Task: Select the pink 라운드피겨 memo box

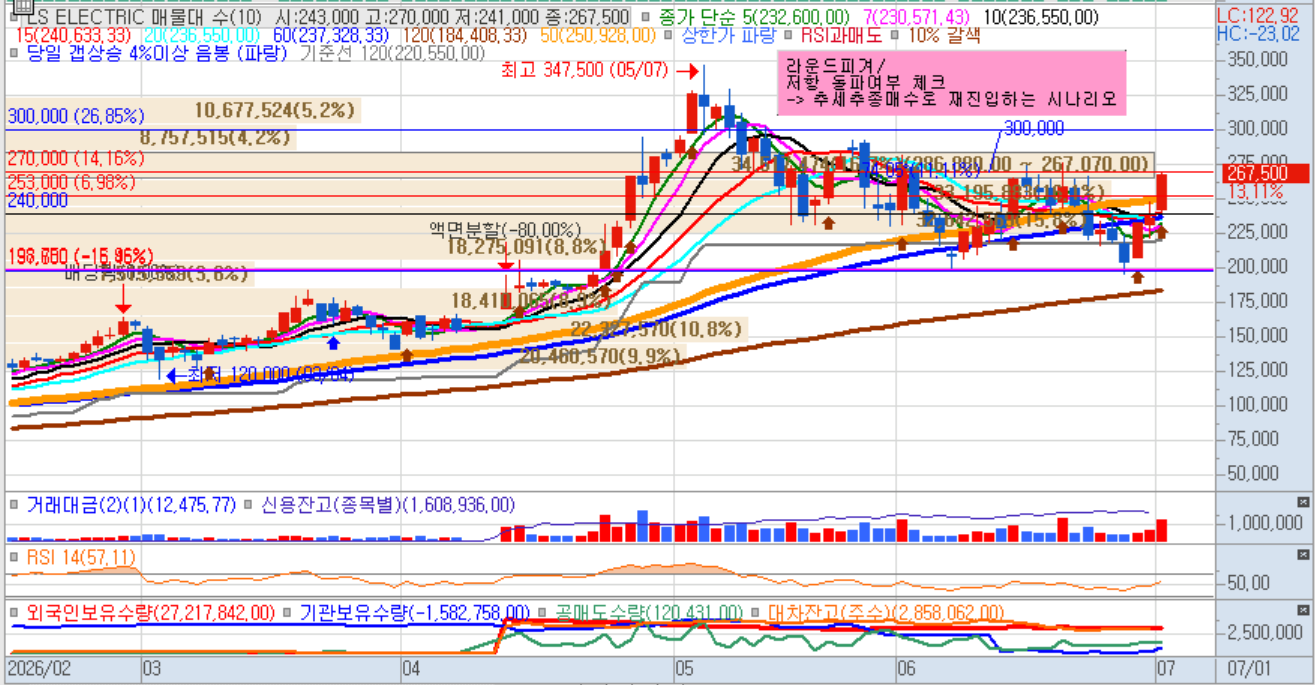Action: 952,83
